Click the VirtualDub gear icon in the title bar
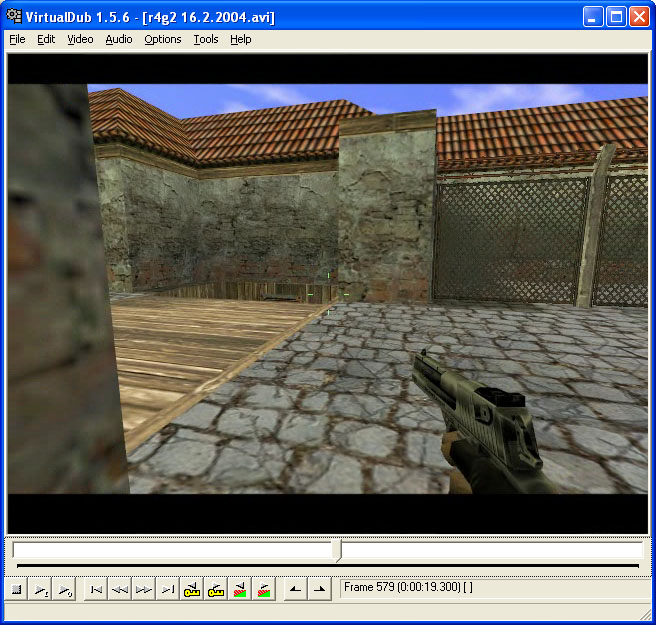 click(14, 16)
